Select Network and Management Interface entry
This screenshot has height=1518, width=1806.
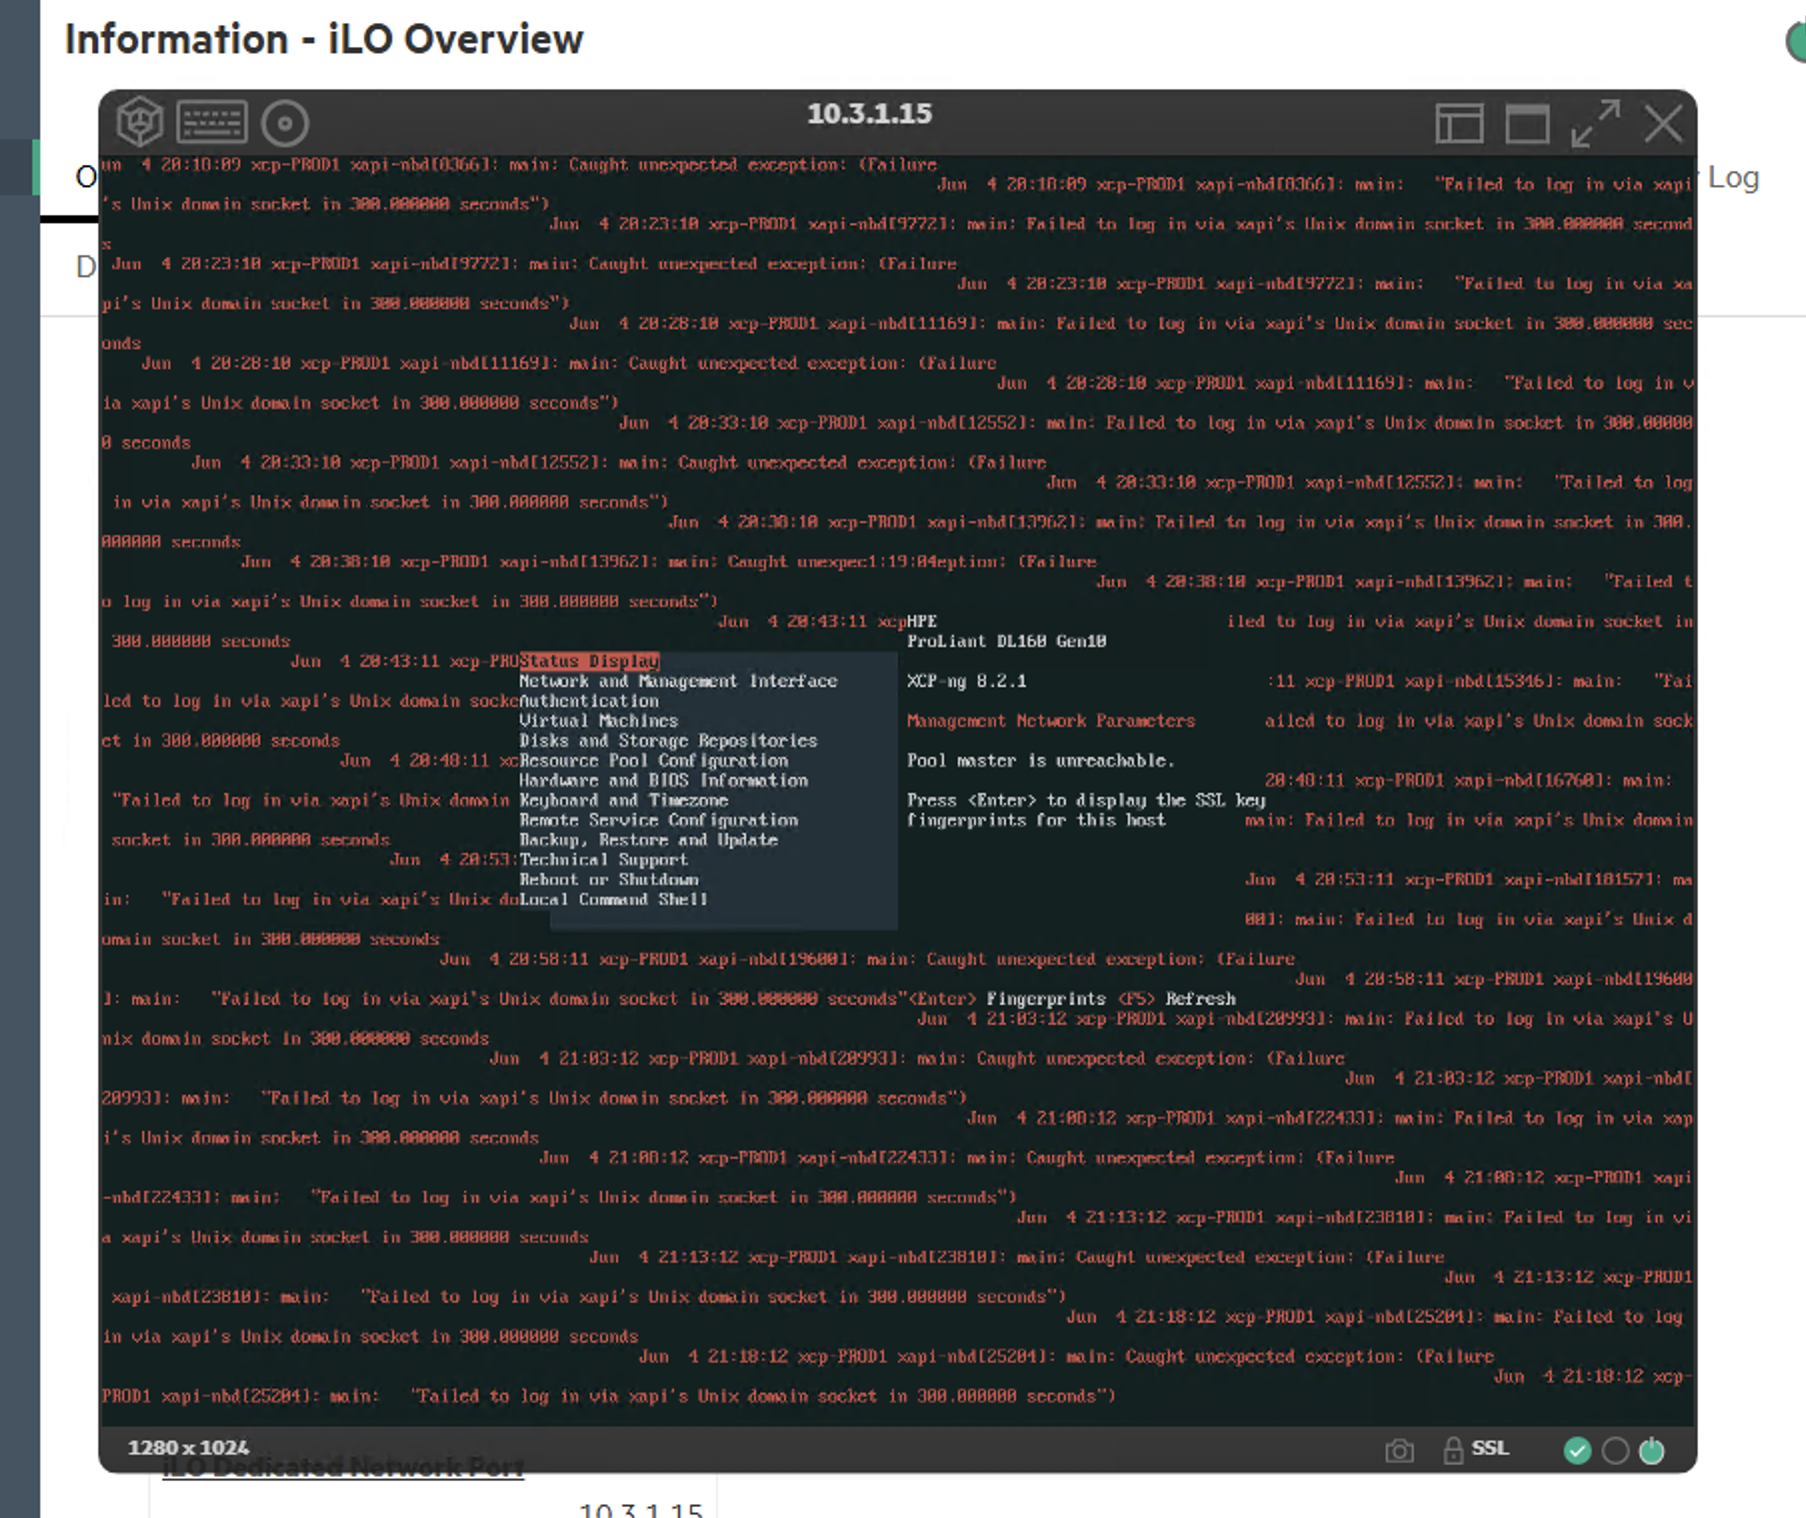(x=678, y=681)
